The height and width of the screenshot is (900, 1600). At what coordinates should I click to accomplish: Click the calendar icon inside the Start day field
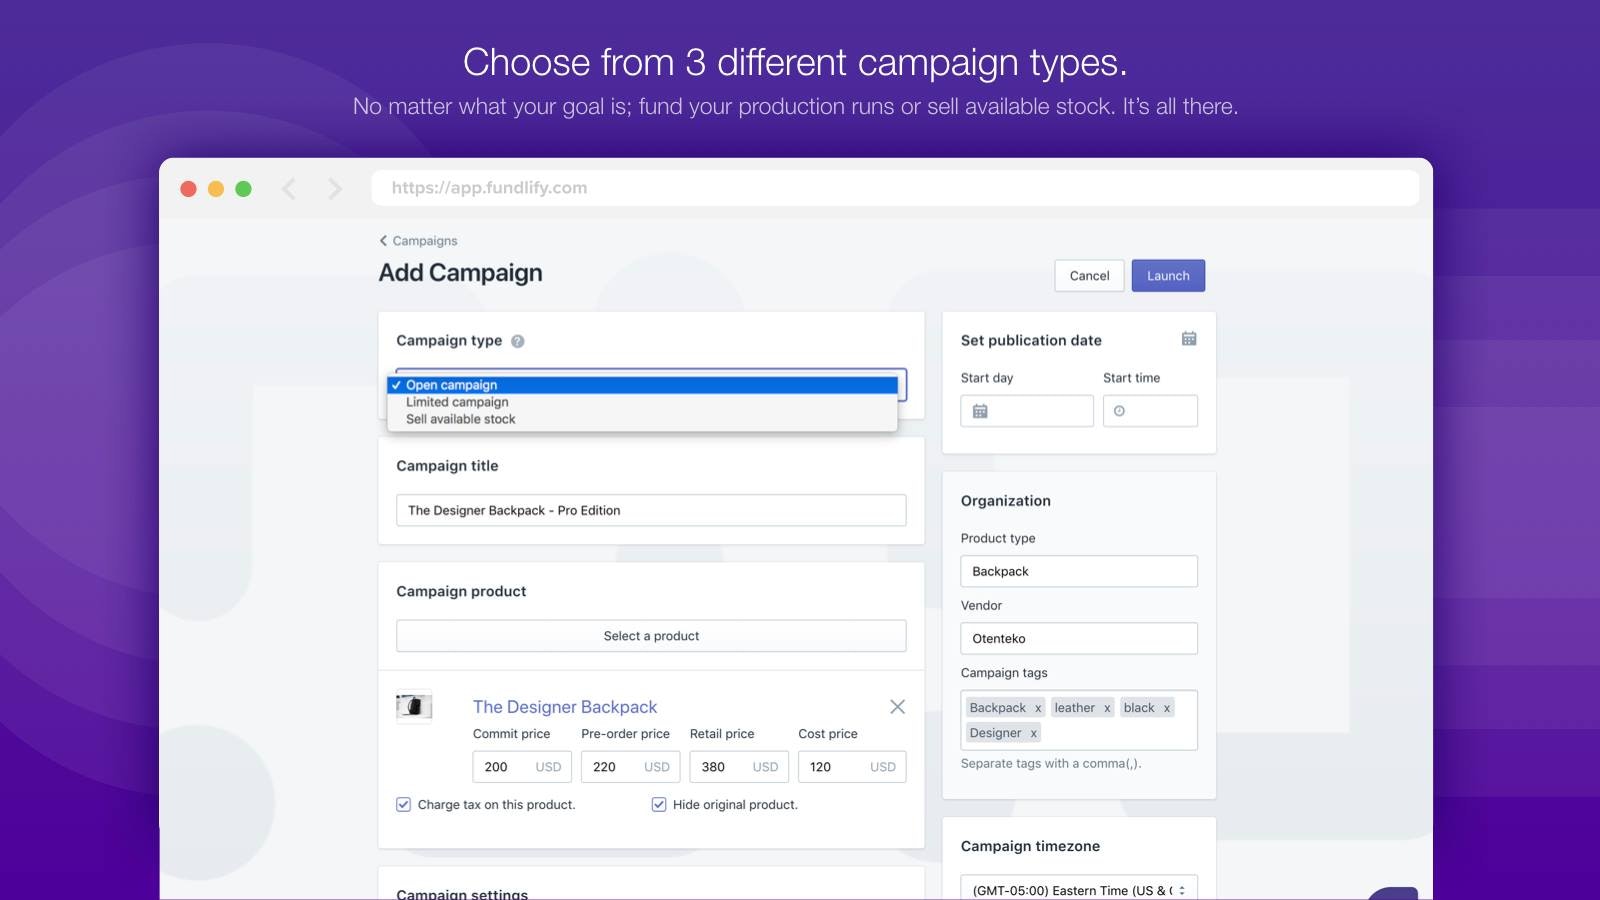click(982, 410)
